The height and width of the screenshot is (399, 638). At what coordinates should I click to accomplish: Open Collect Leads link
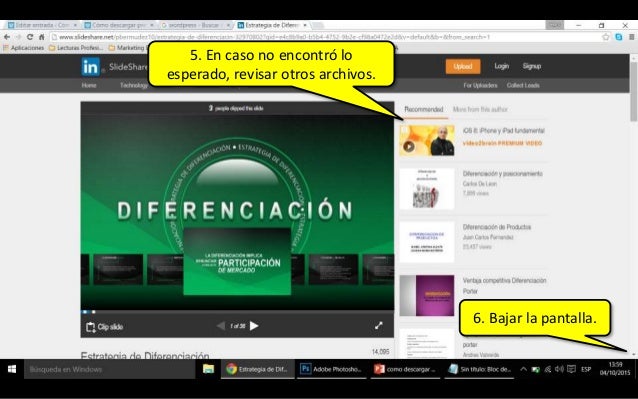point(523,85)
